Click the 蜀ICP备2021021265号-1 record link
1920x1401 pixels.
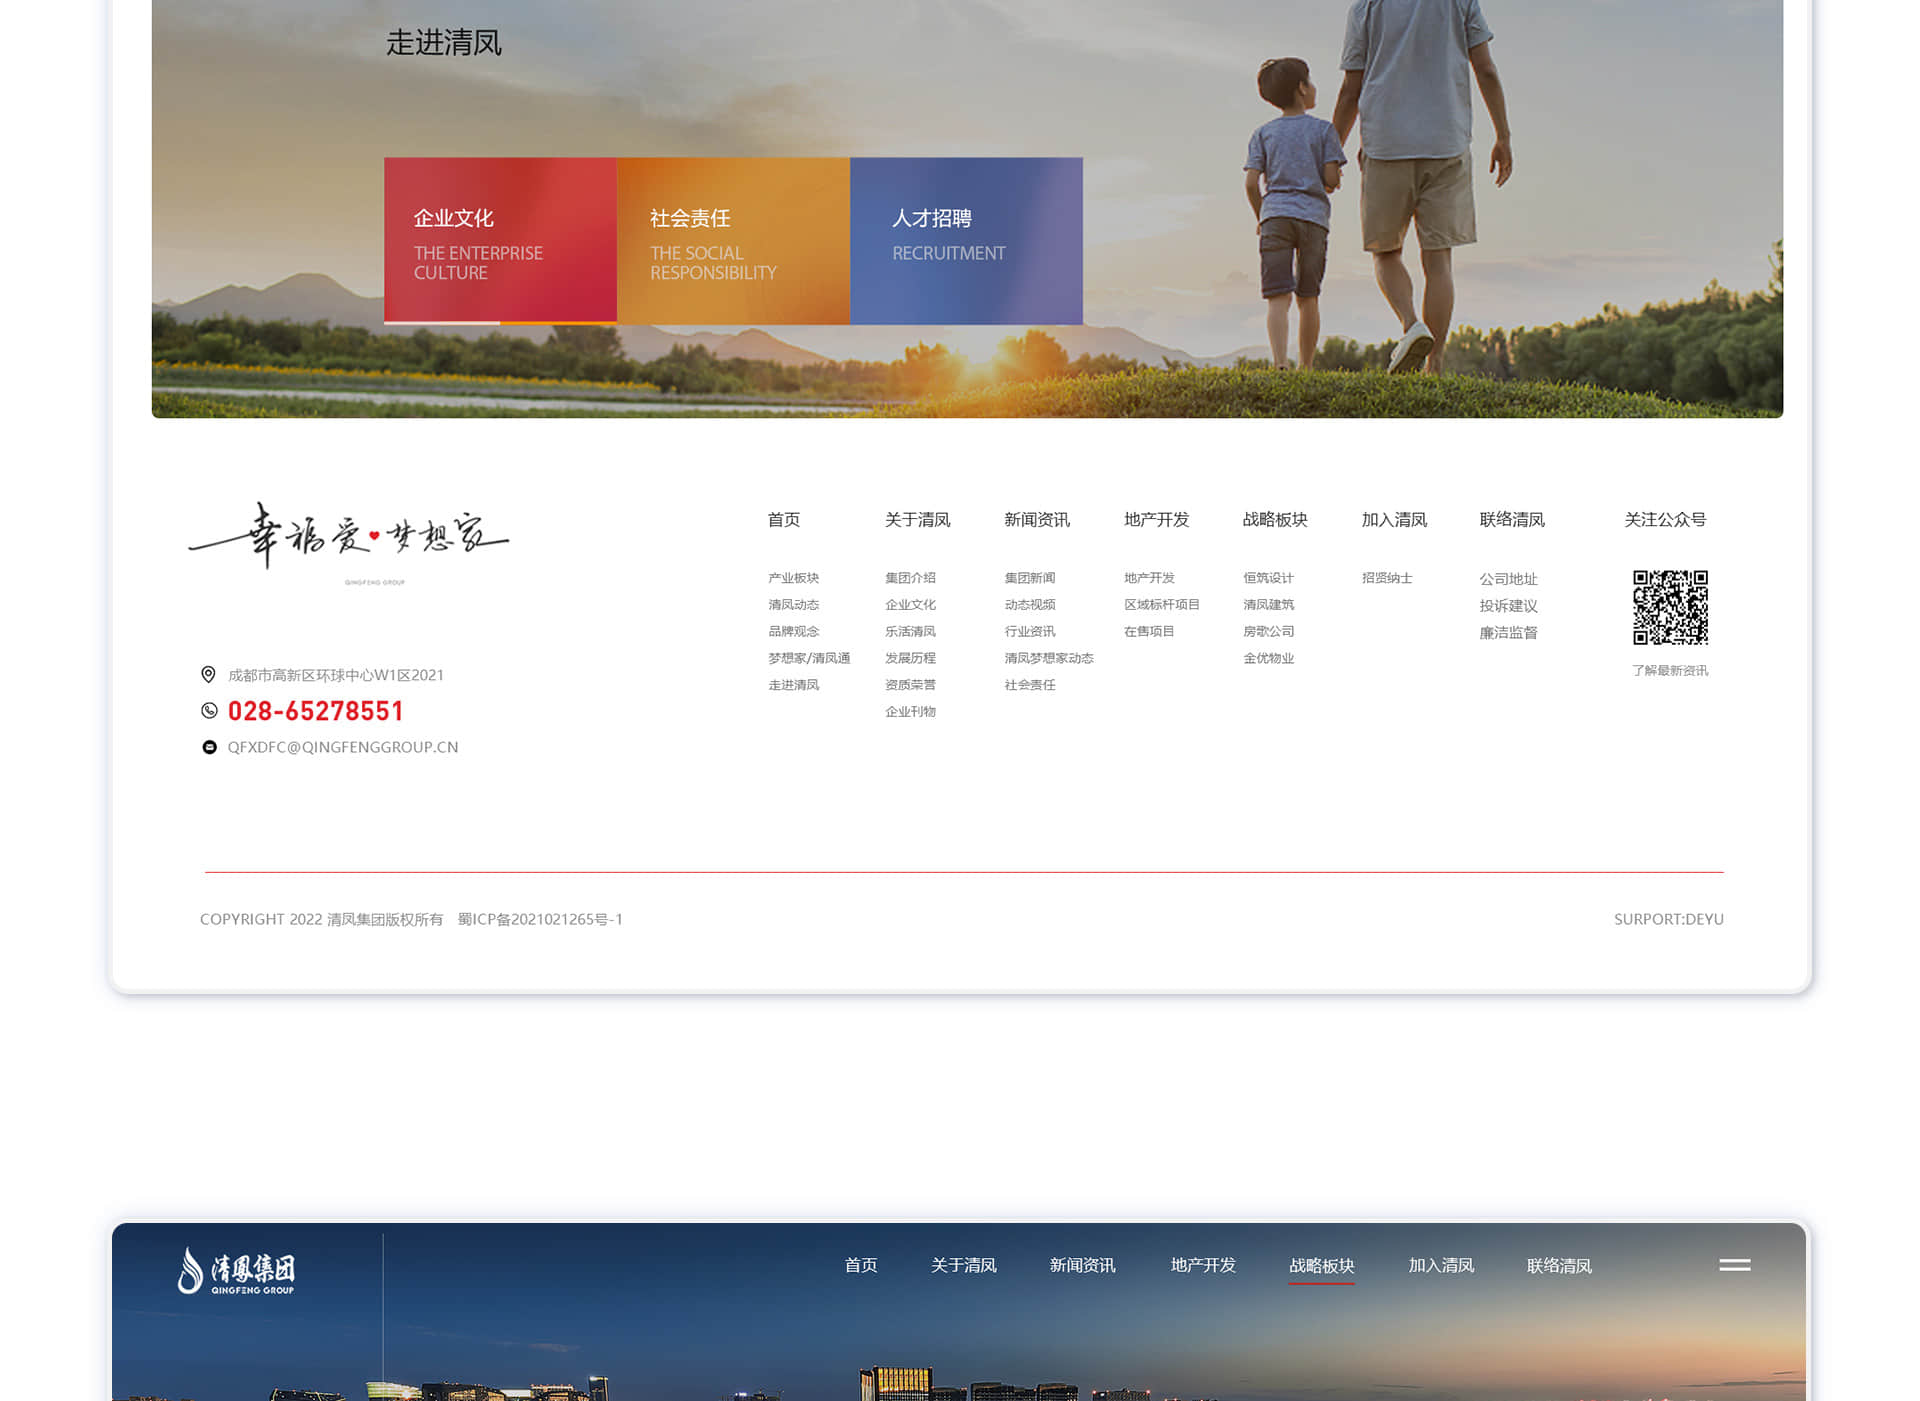point(540,919)
